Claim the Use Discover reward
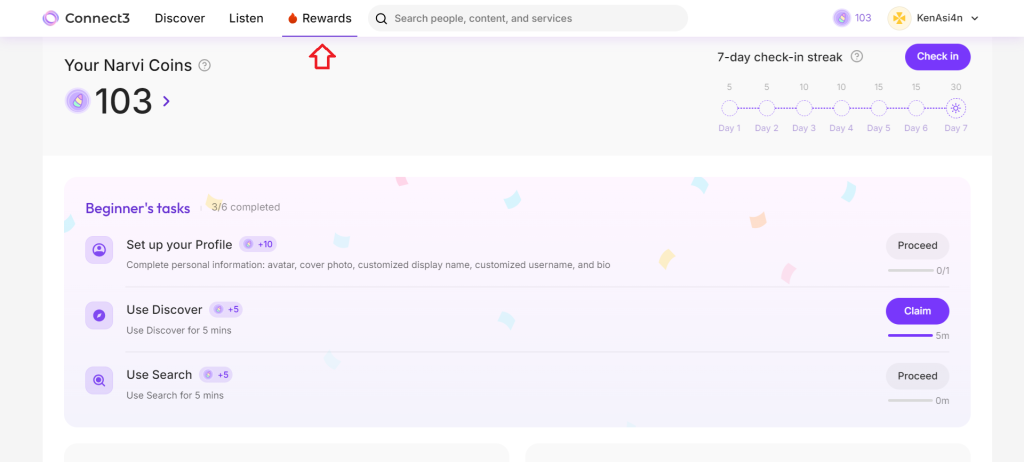1024x462 pixels. [917, 311]
